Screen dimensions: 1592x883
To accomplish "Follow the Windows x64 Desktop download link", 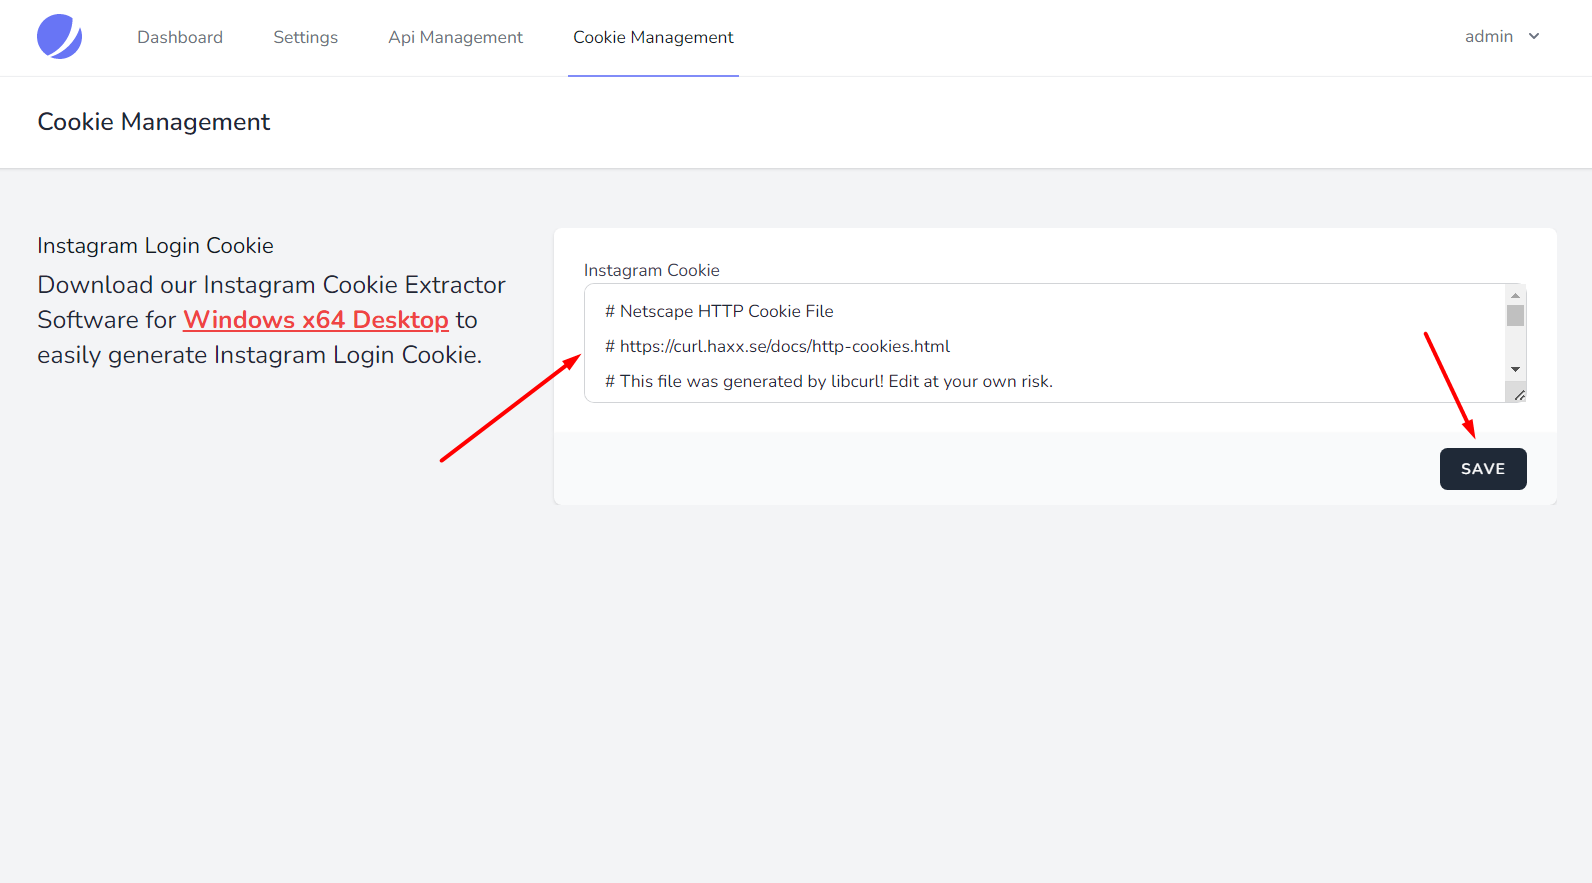I will pyautogui.click(x=316, y=320).
